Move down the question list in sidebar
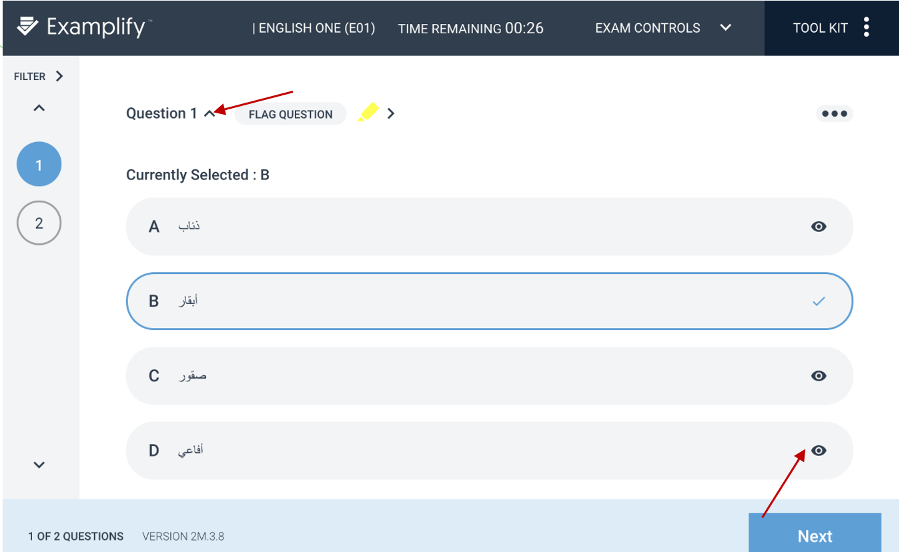 39,465
